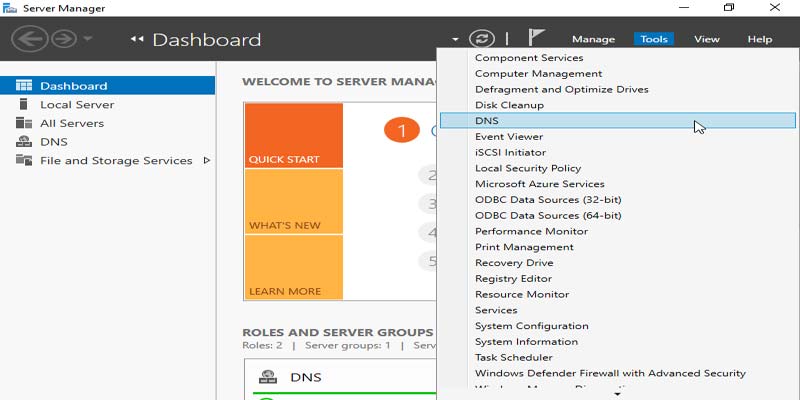This screenshot has width=800, height=400.
Task: Choose ODBC Data Sources (32-bit)
Action: pyautogui.click(x=618, y=199)
